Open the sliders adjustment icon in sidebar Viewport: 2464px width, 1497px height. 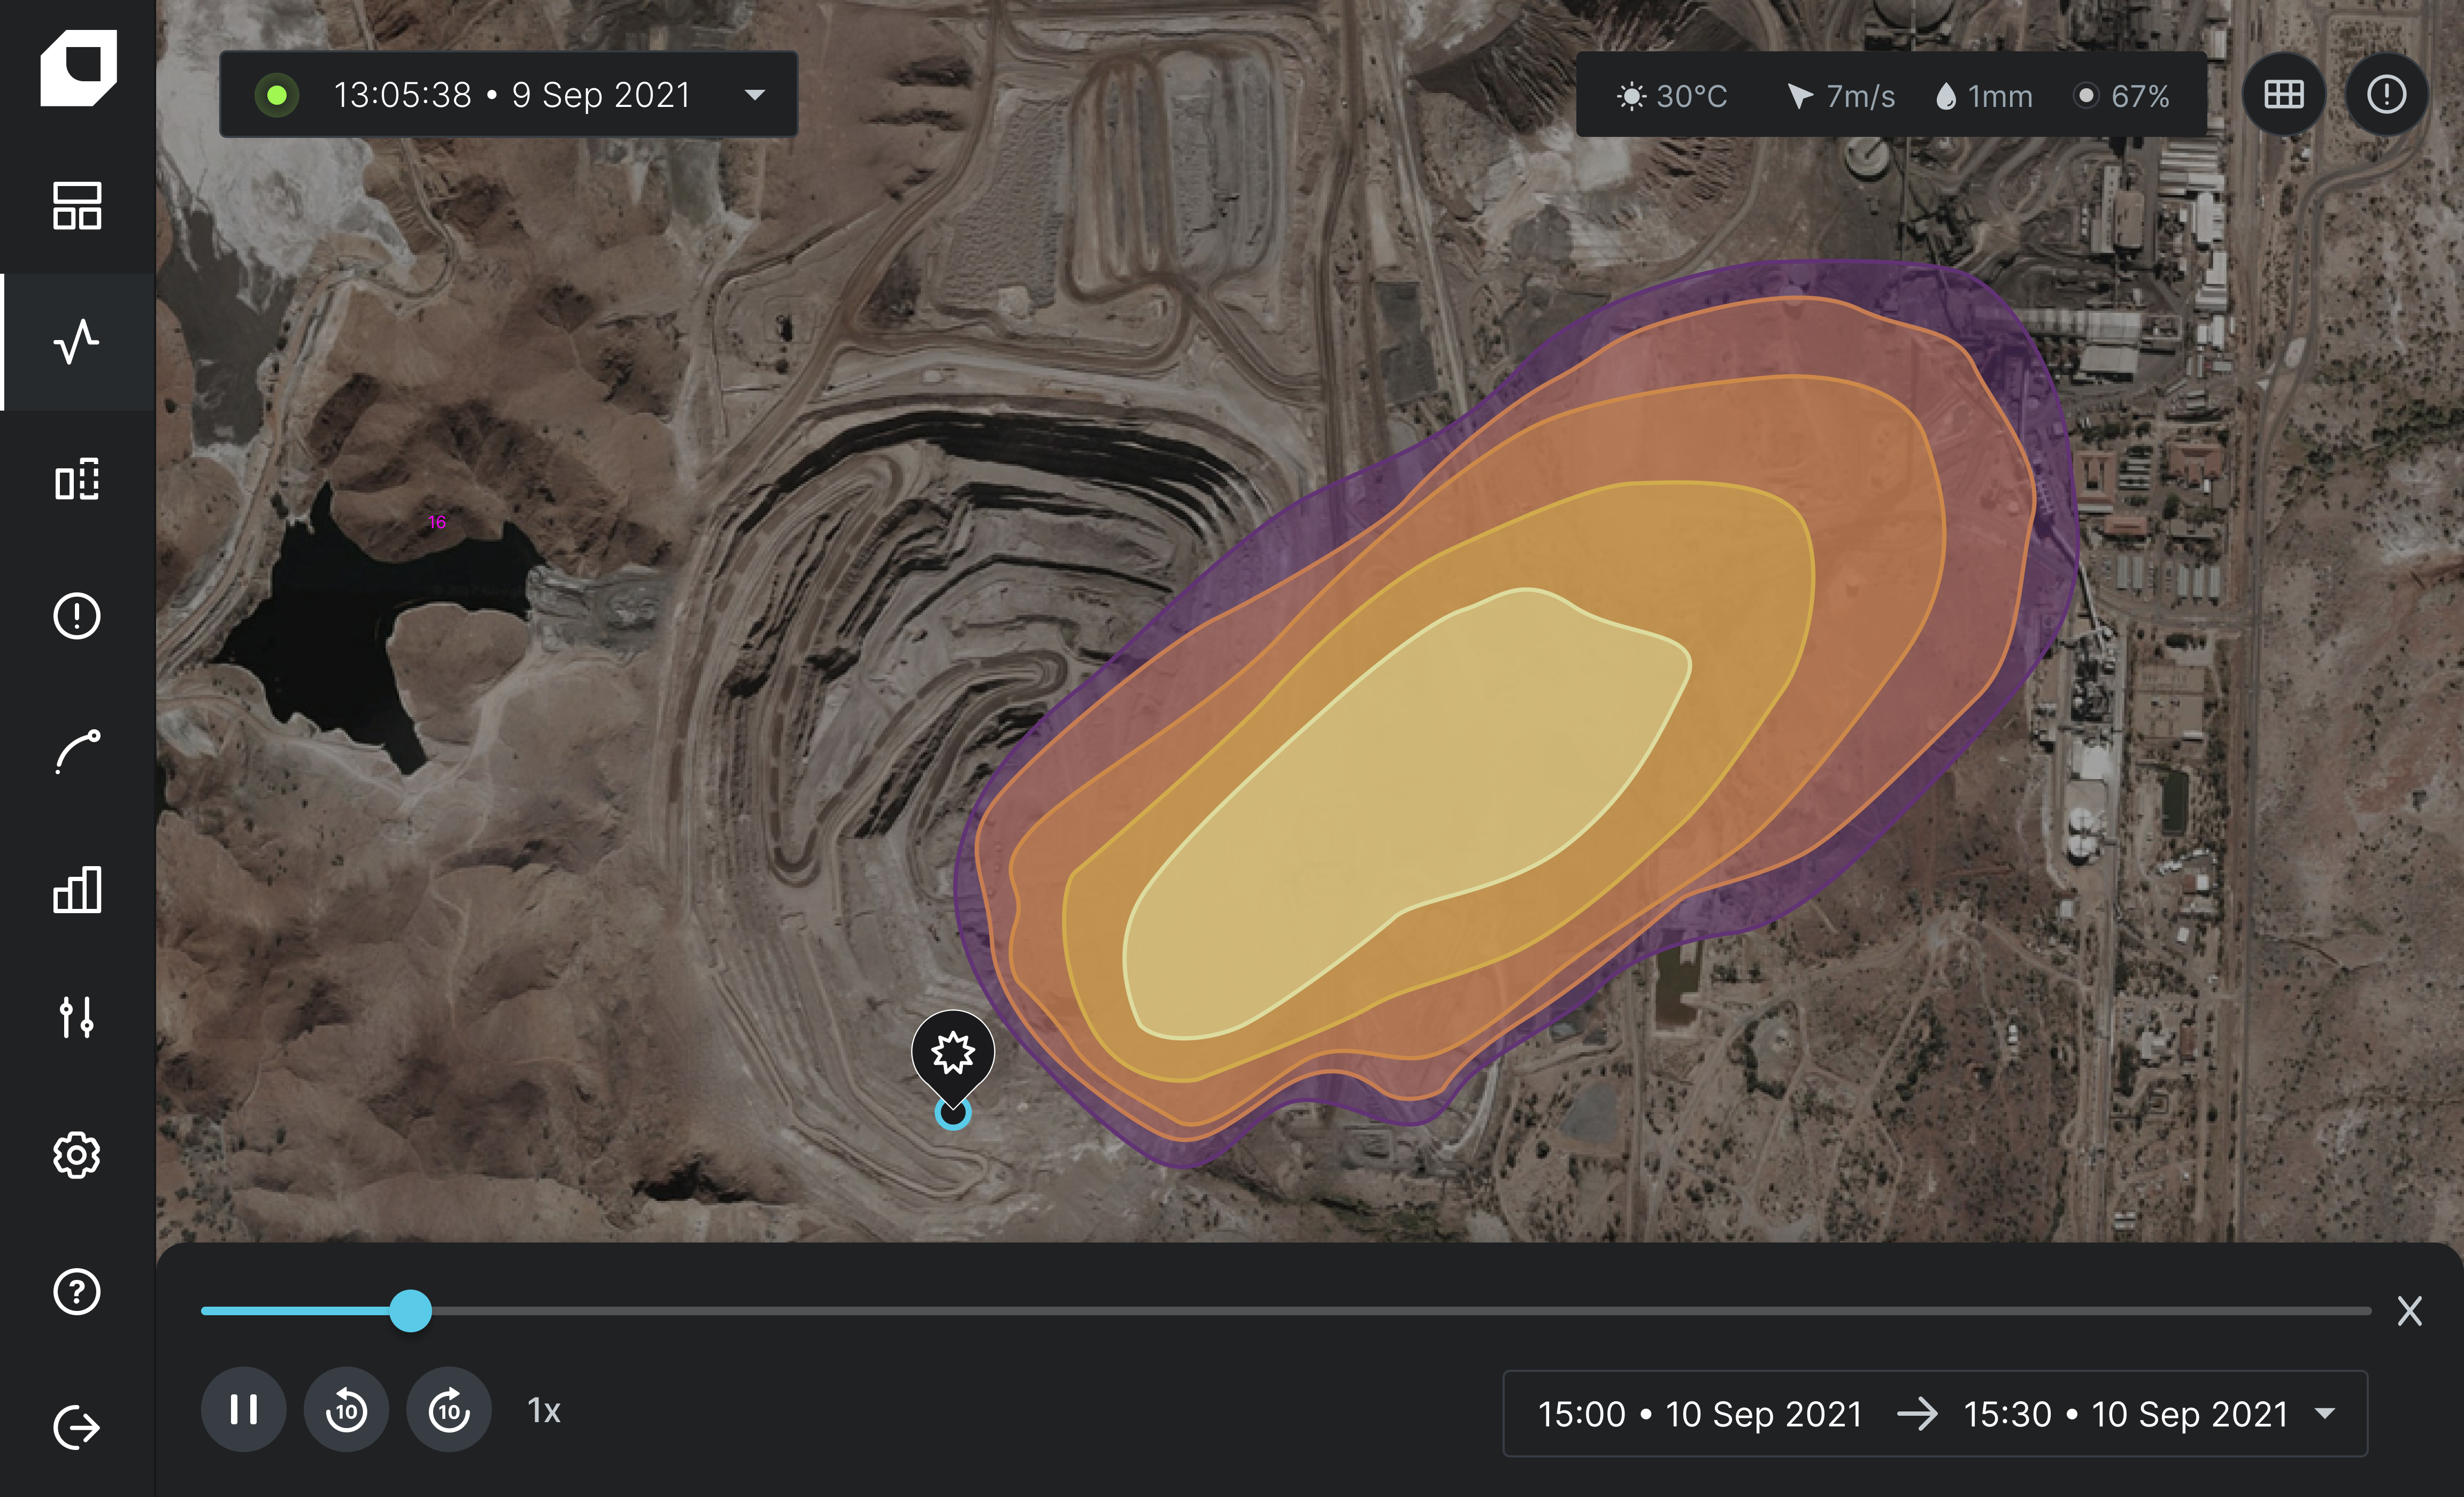(77, 1017)
